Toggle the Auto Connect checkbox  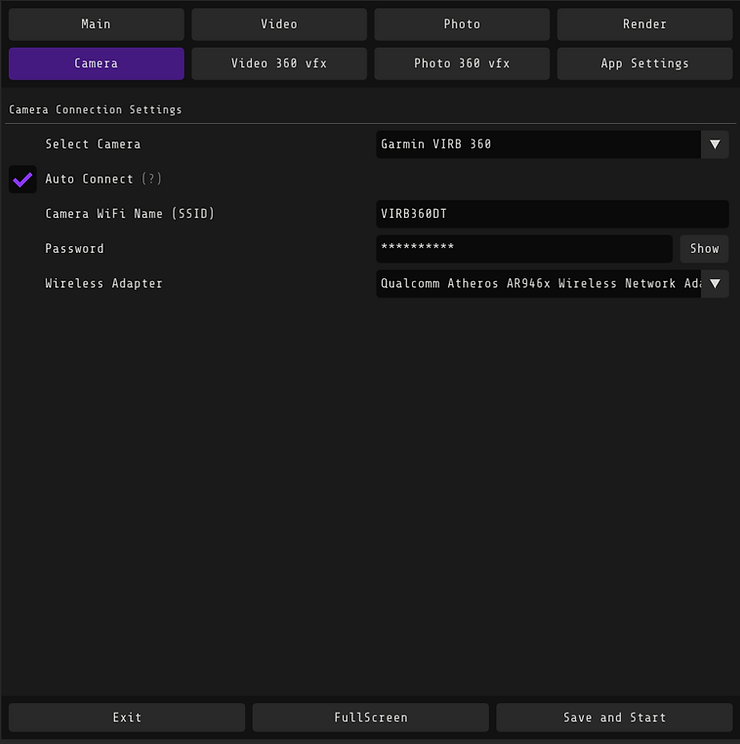pyautogui.click(x=23, y=179)
